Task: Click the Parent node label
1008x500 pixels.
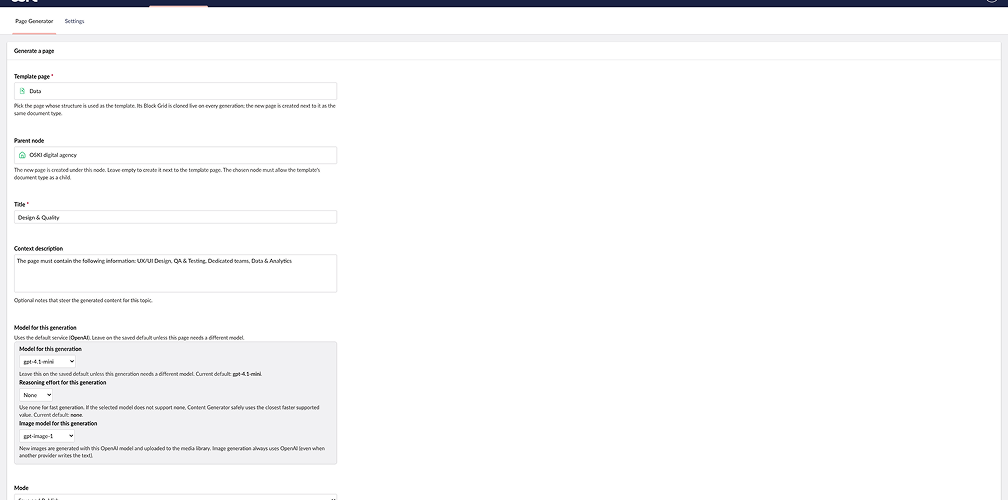Action: point(29,140)
